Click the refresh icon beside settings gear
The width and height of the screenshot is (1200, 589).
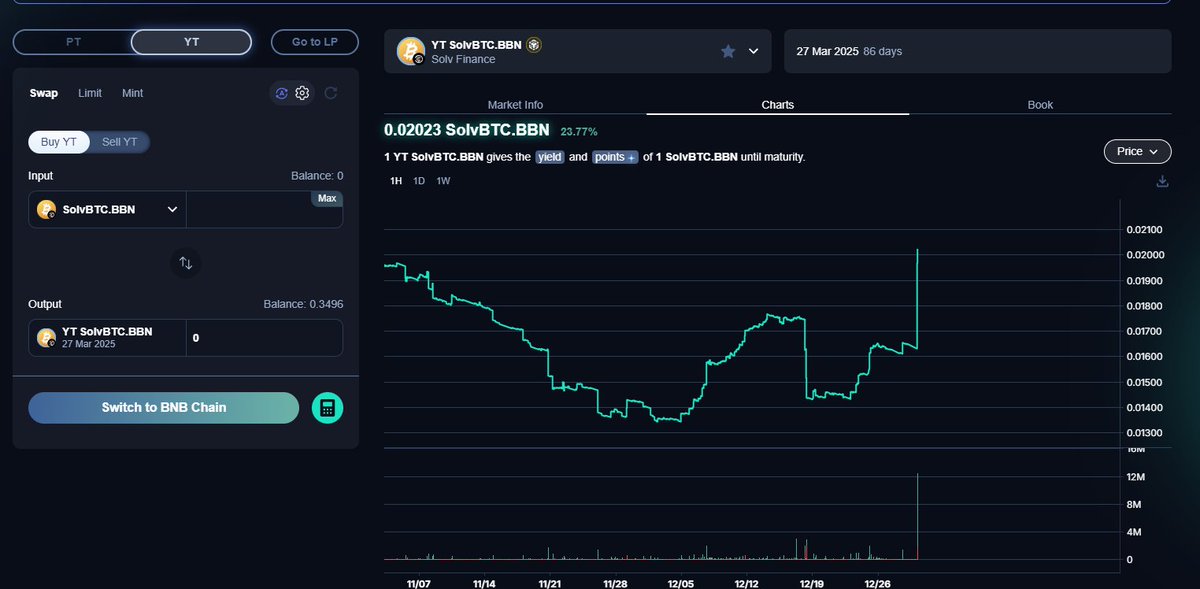(x=331, y=93)
